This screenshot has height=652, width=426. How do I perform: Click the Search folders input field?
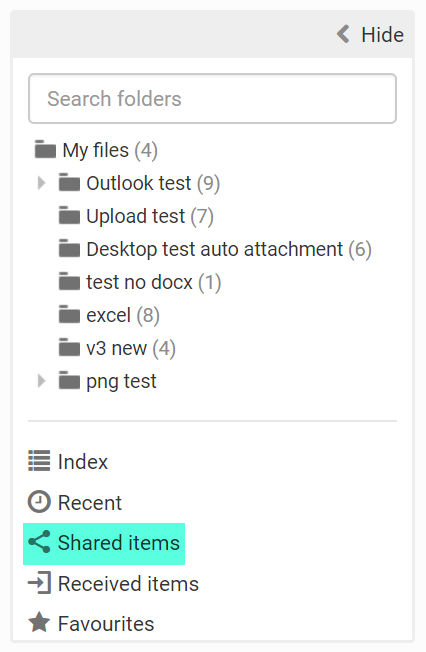tap(212, 99)
